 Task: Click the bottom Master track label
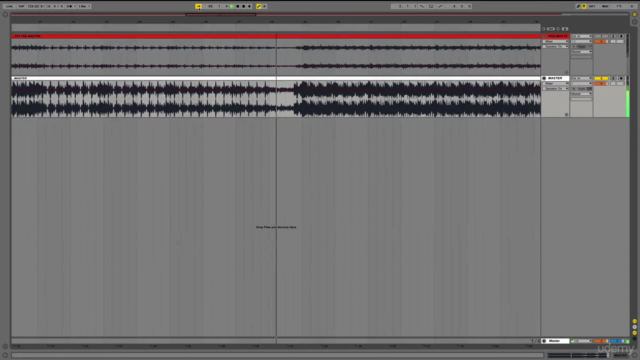tap(555, 341)
